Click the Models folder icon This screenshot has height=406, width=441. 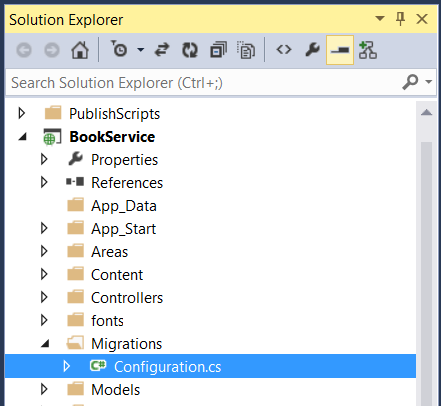[x=75, y=389]
